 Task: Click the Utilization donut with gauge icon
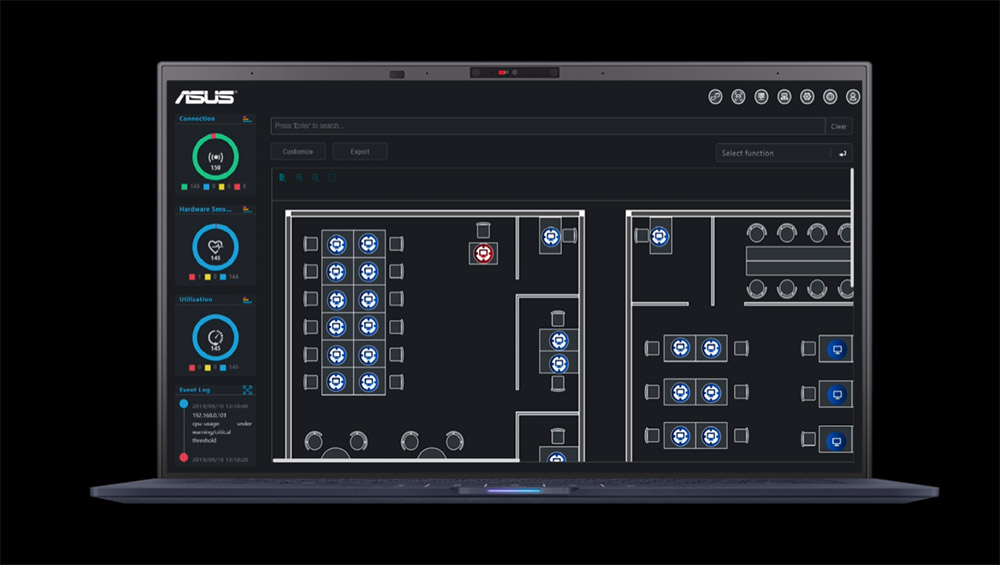coord(216,337)
